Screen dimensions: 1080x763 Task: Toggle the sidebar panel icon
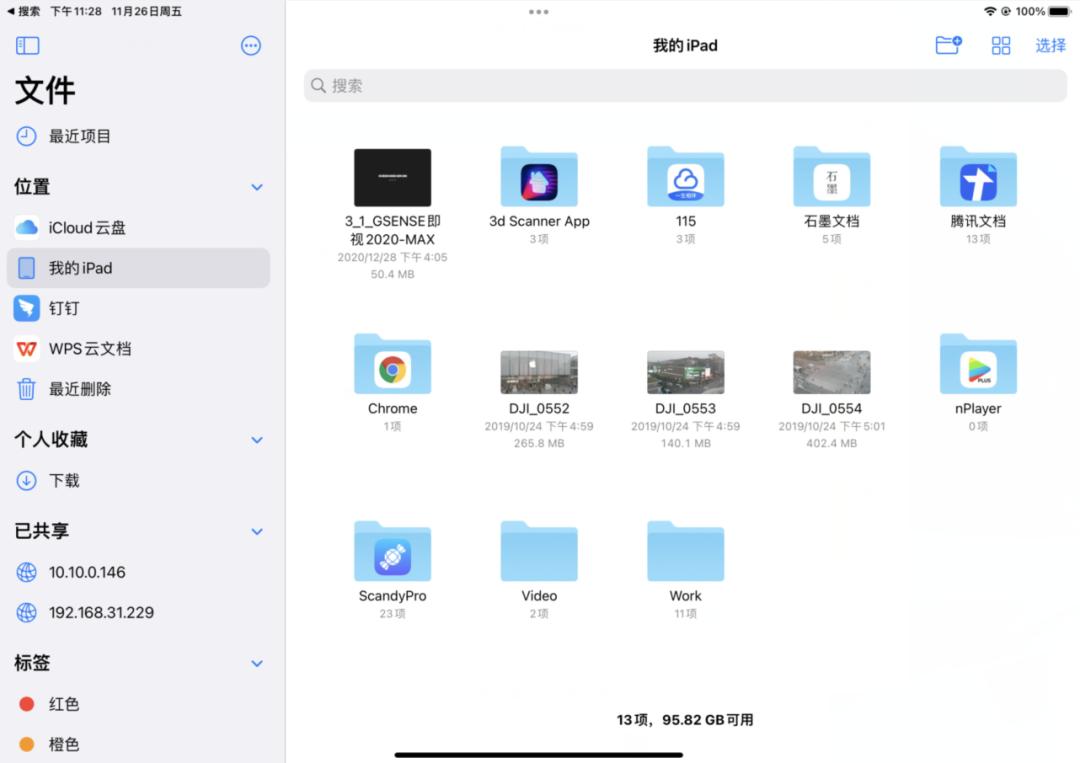28,46
